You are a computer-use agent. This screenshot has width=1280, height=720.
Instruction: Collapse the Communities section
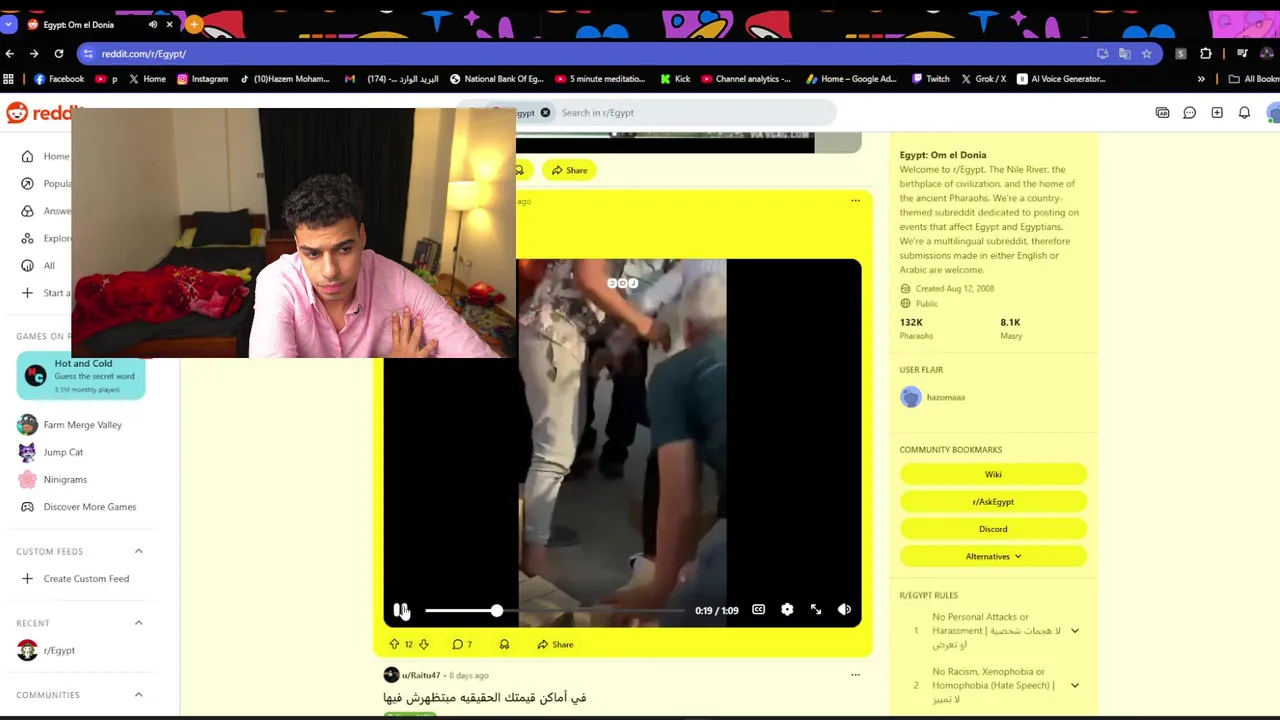tap(139, 695)
